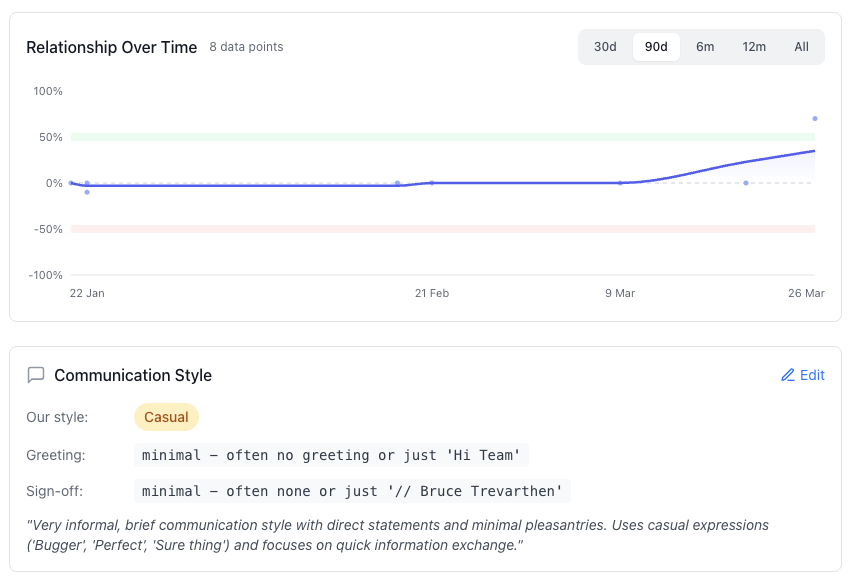Click the 'Relationship Over Time' heading
The image size is (857, 587).
point(111,48)
